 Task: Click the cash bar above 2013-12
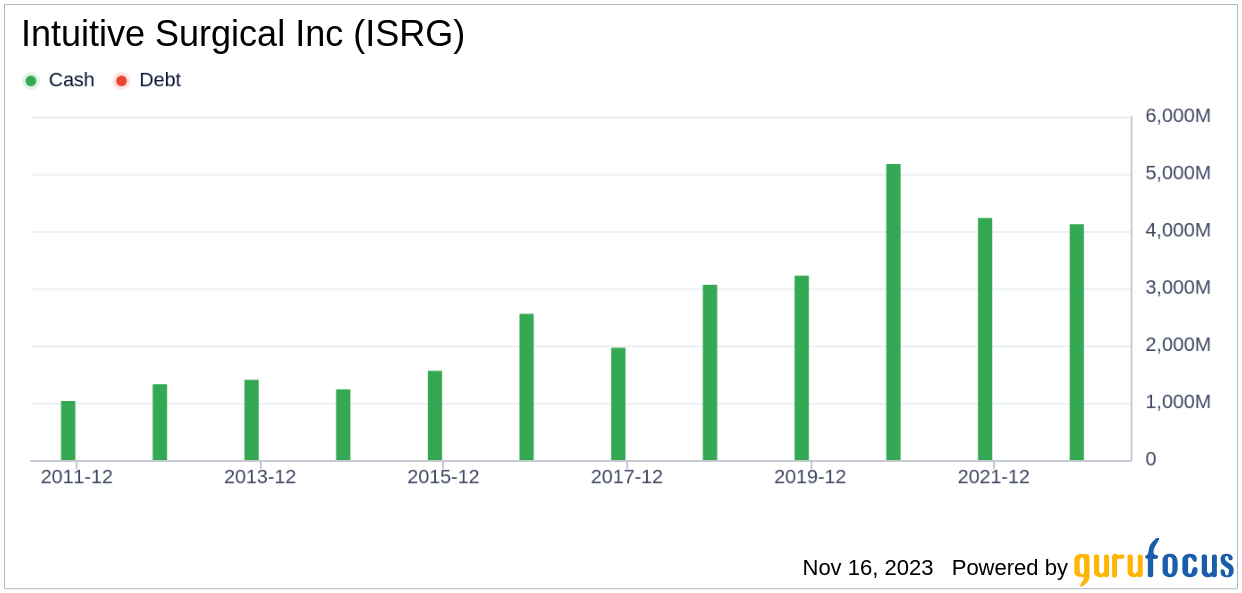click(x=252, y=420)
